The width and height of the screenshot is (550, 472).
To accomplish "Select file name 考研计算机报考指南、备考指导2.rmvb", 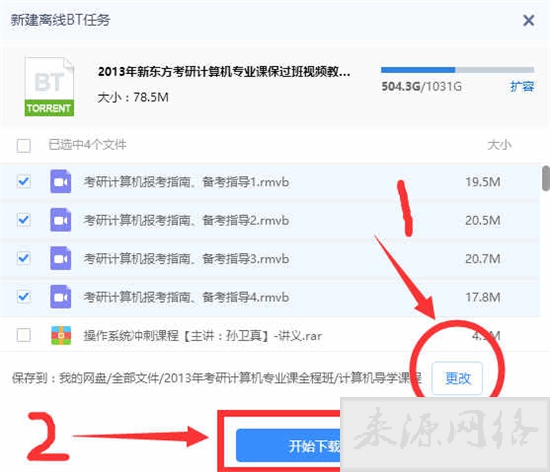I will pyautogui.click(x=186, y=221).
